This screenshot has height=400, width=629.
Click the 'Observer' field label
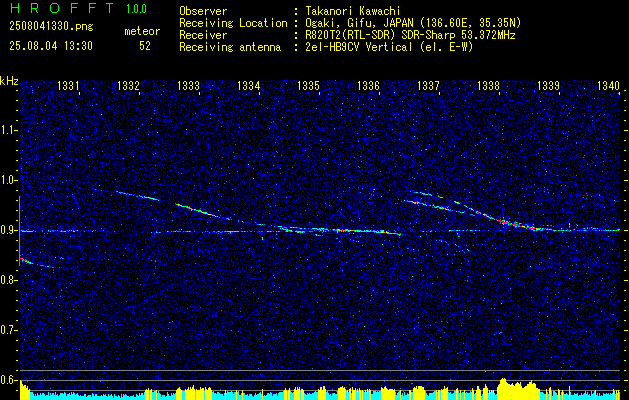click(x=203, y=11)
